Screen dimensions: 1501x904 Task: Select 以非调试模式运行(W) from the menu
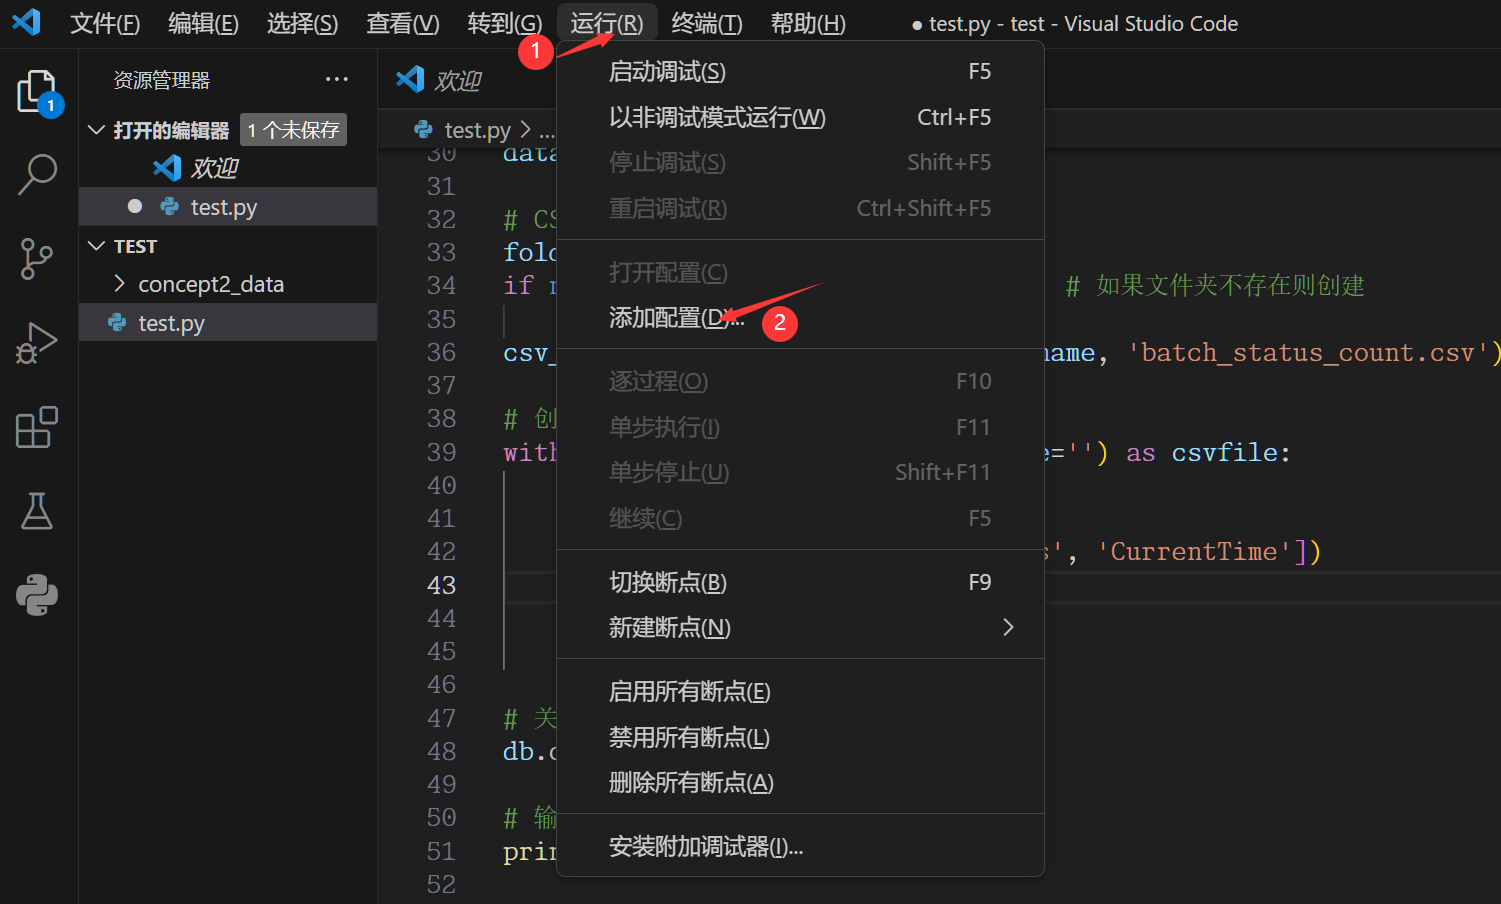(x=717, y=116)
